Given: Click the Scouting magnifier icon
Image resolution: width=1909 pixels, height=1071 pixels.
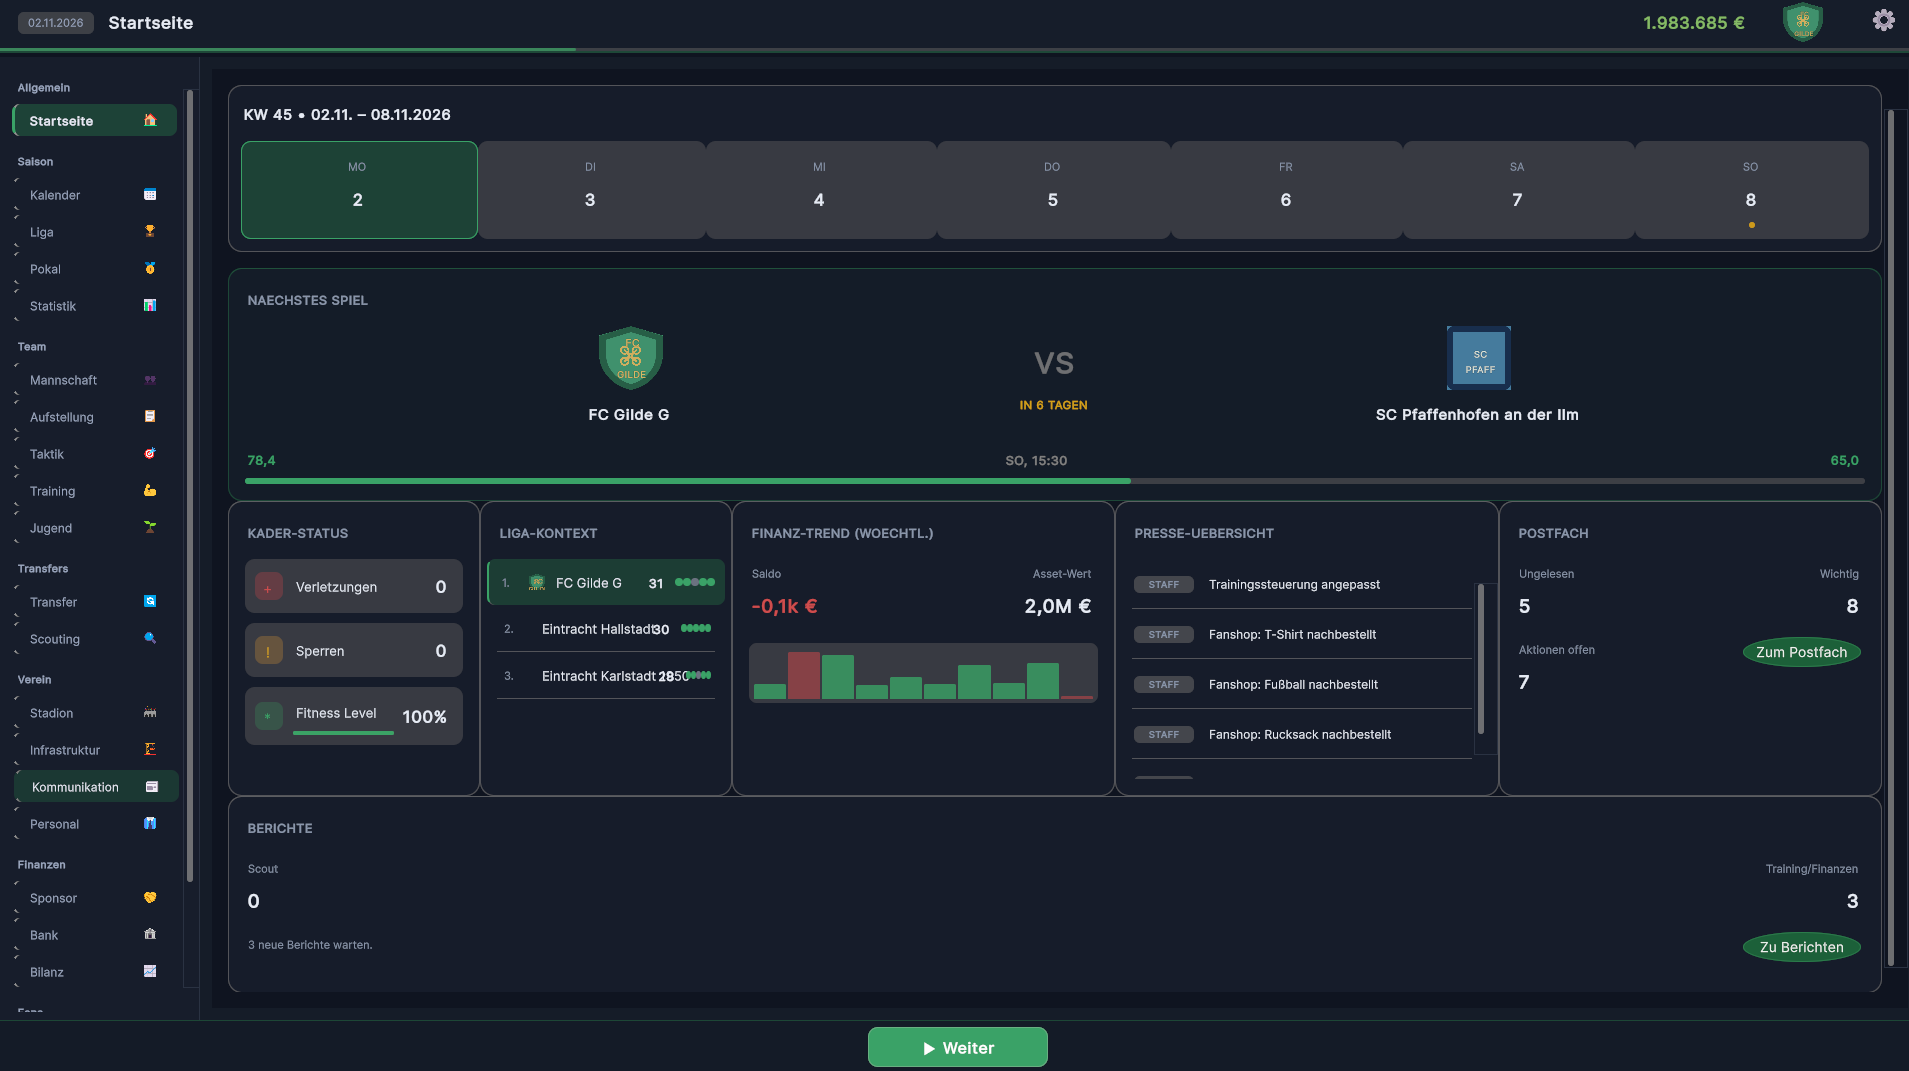Looking at the screenshot, I should pyautogui.click(x=150, y=638).
